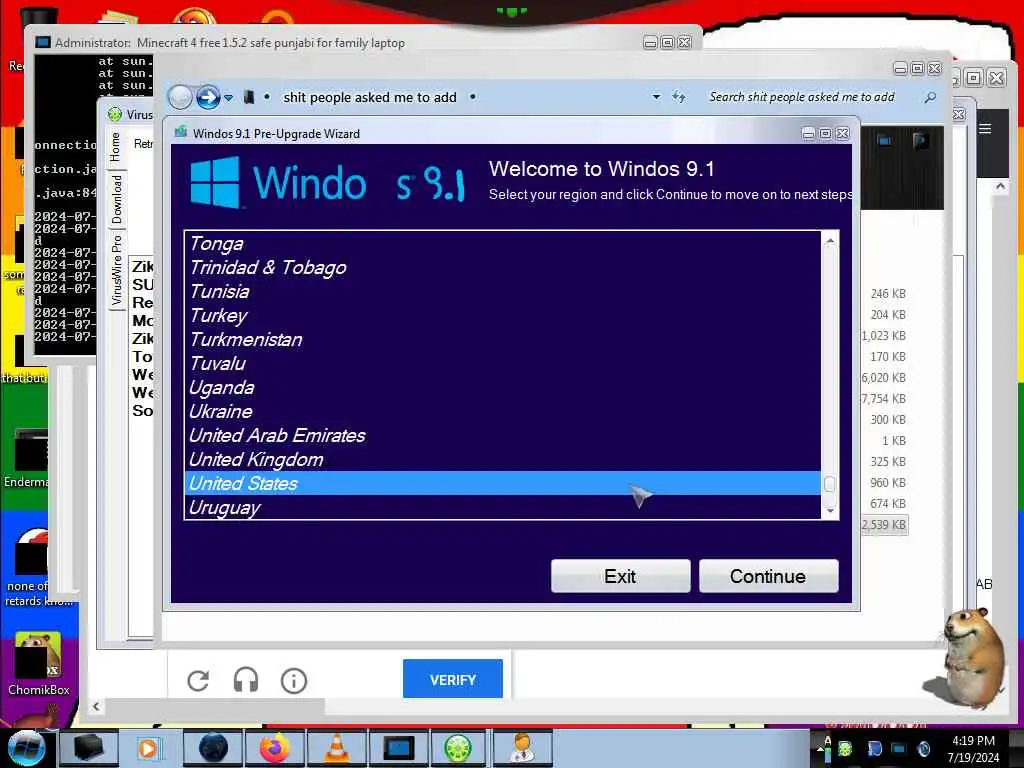Click the Explorer forward navigation button
The width and height of the screenshot is (1024, 768).
(x=208, y=97)
